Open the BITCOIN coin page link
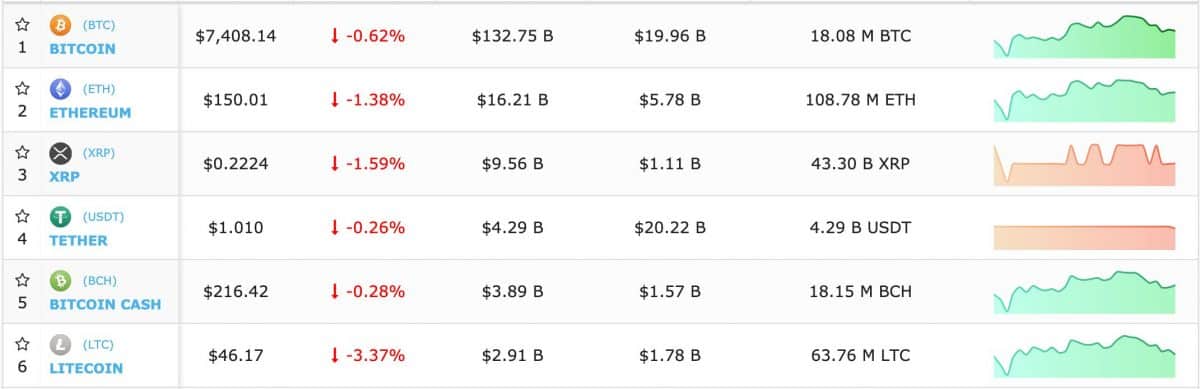This screenshot has width=1200, height=389. click(x=82, y=48)
